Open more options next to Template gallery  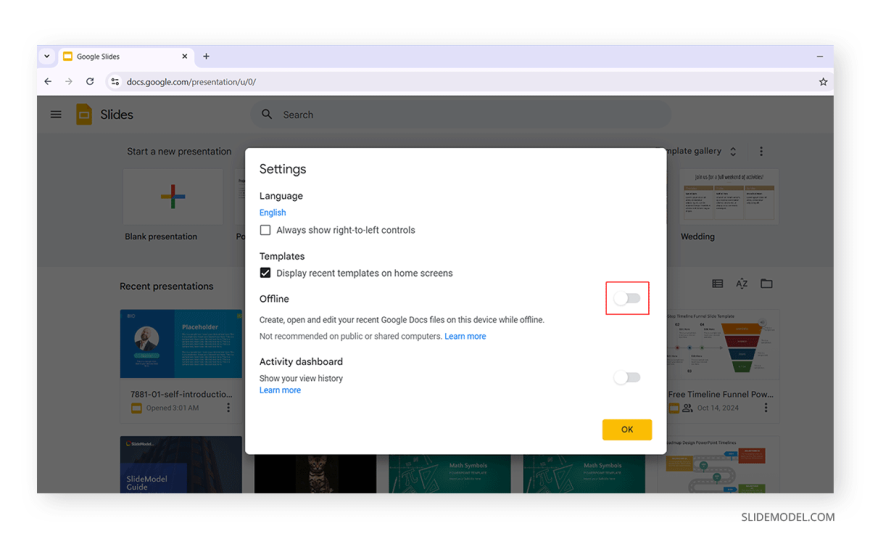tap(761, 151)
